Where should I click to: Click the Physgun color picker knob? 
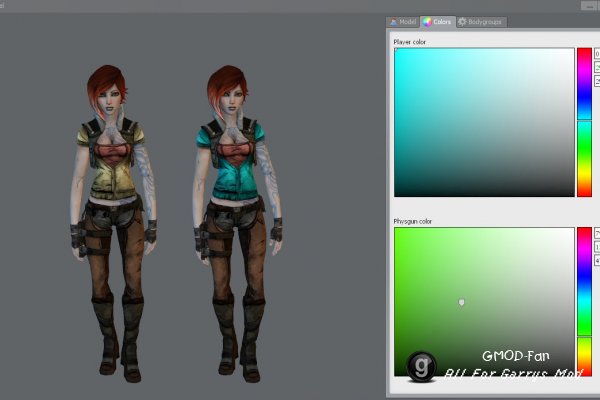pos(461,302)
